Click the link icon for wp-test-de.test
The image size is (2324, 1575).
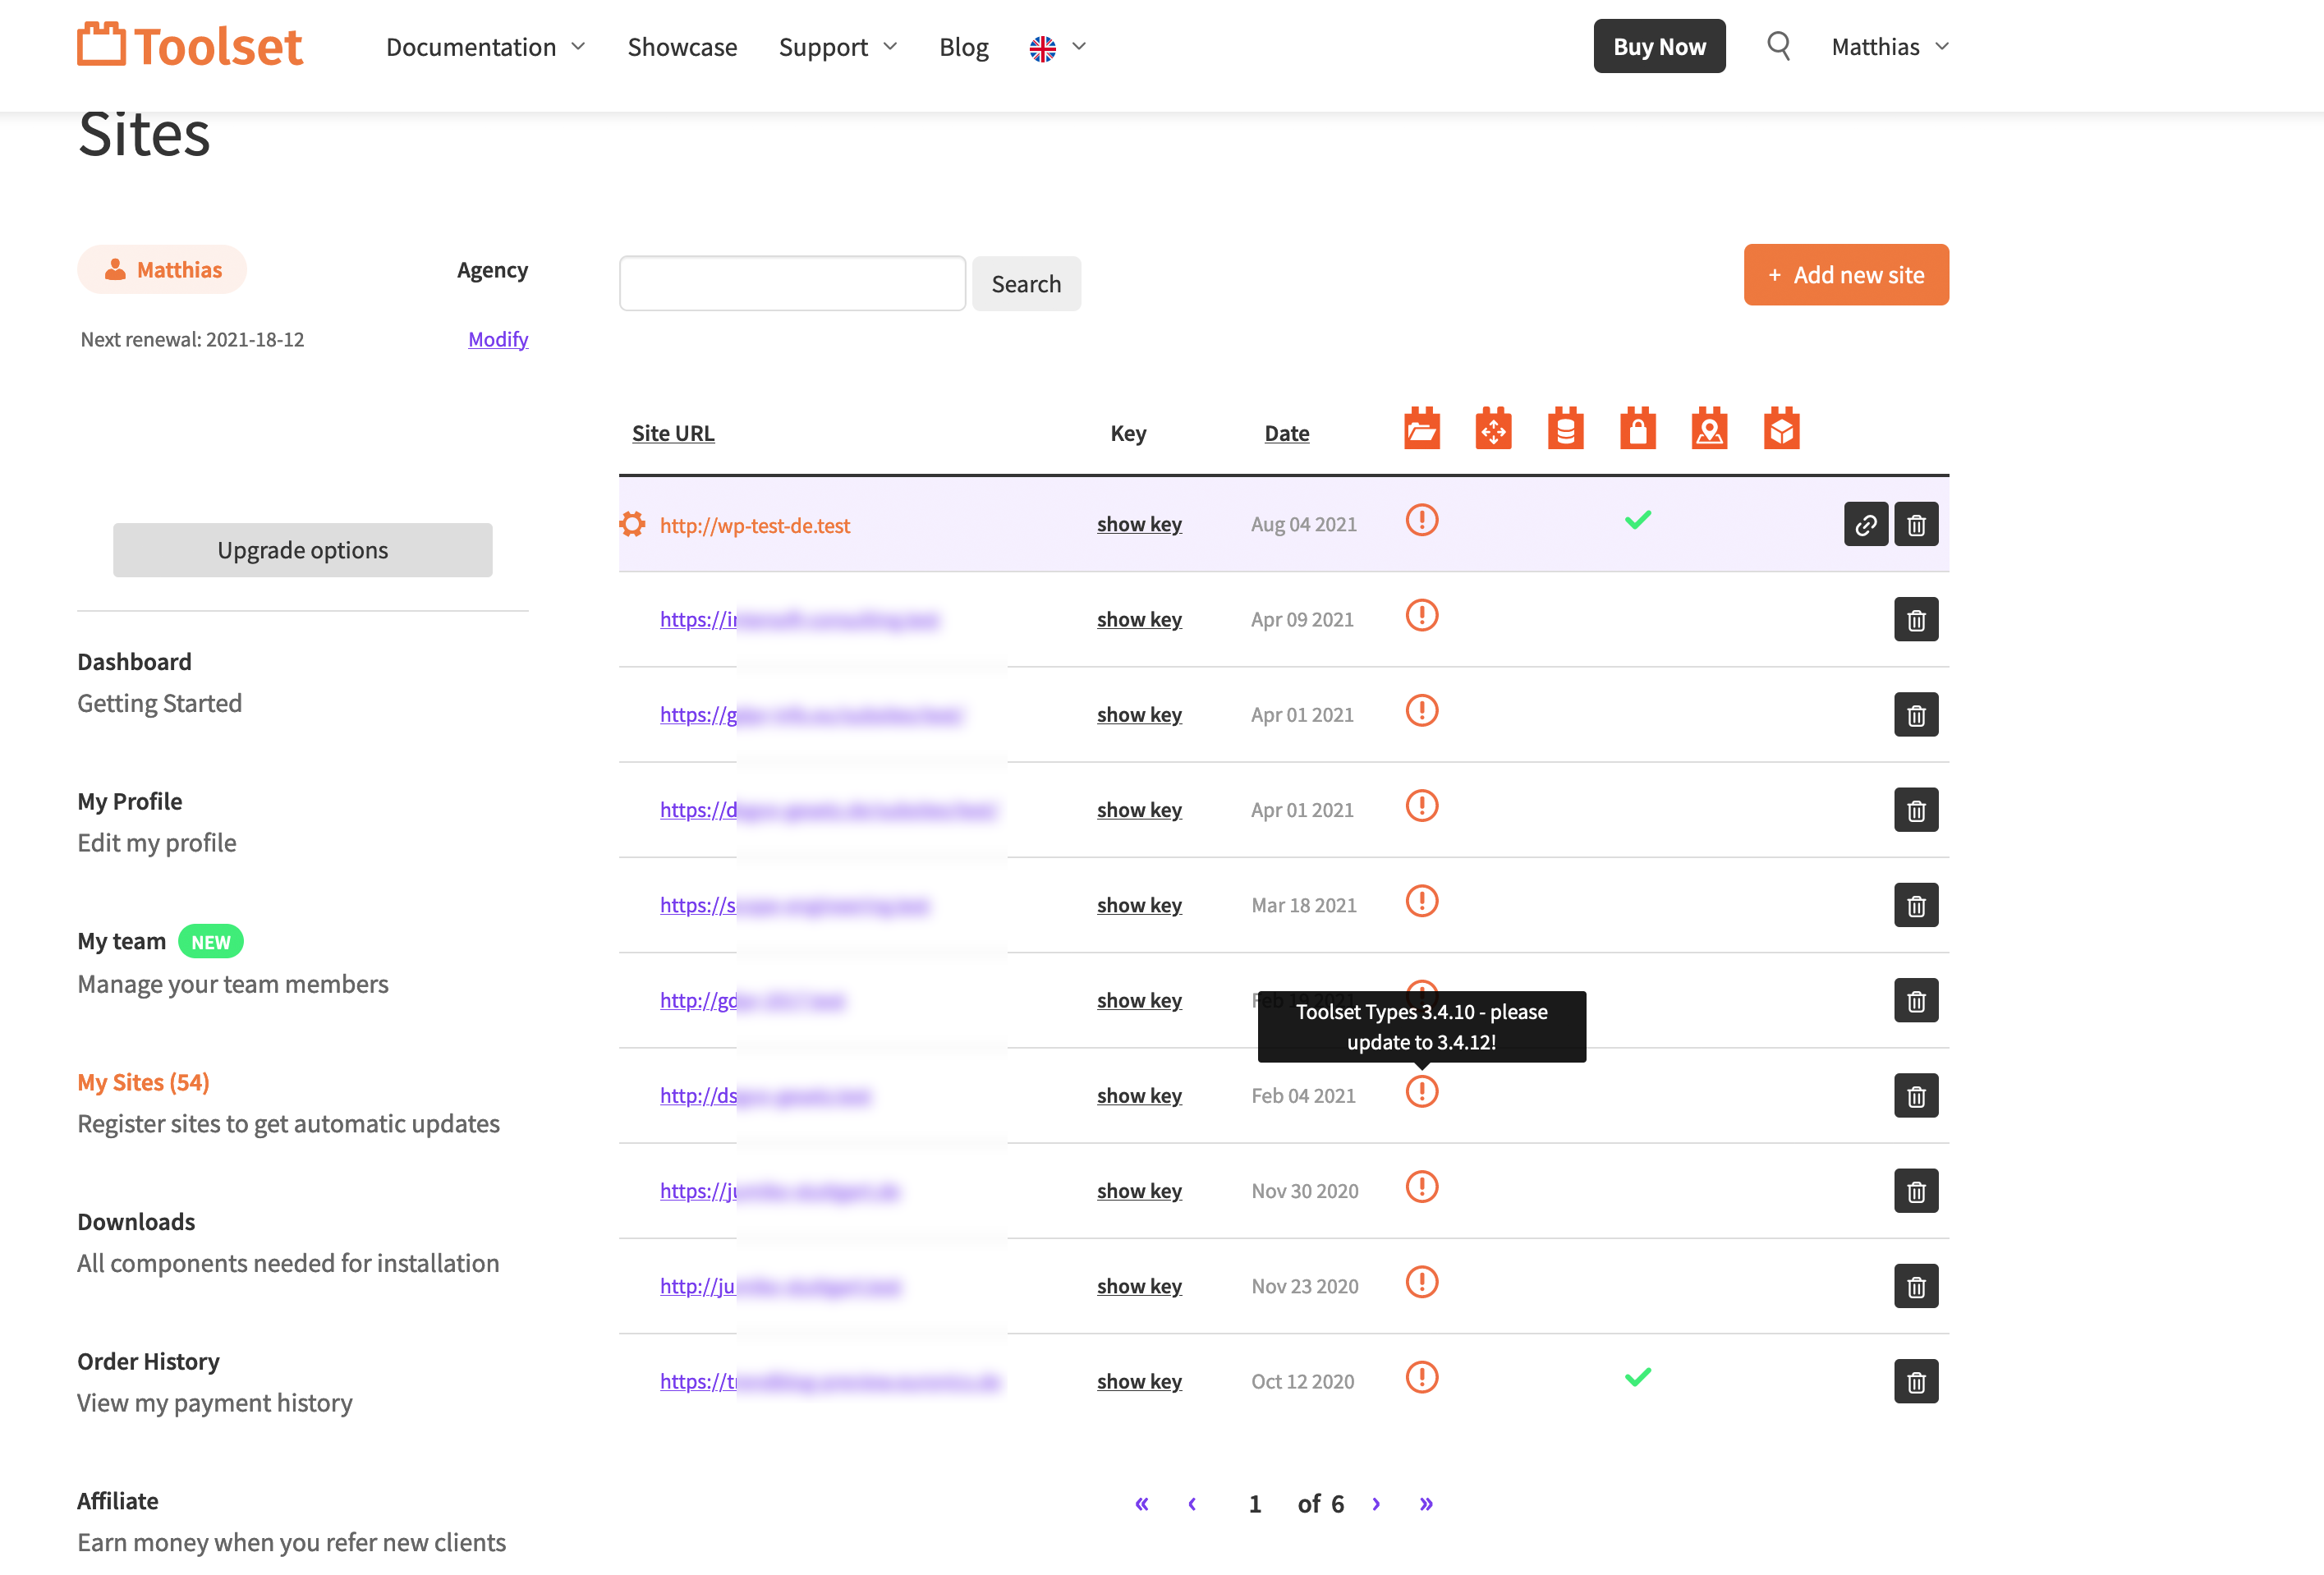coord(1866,524)
